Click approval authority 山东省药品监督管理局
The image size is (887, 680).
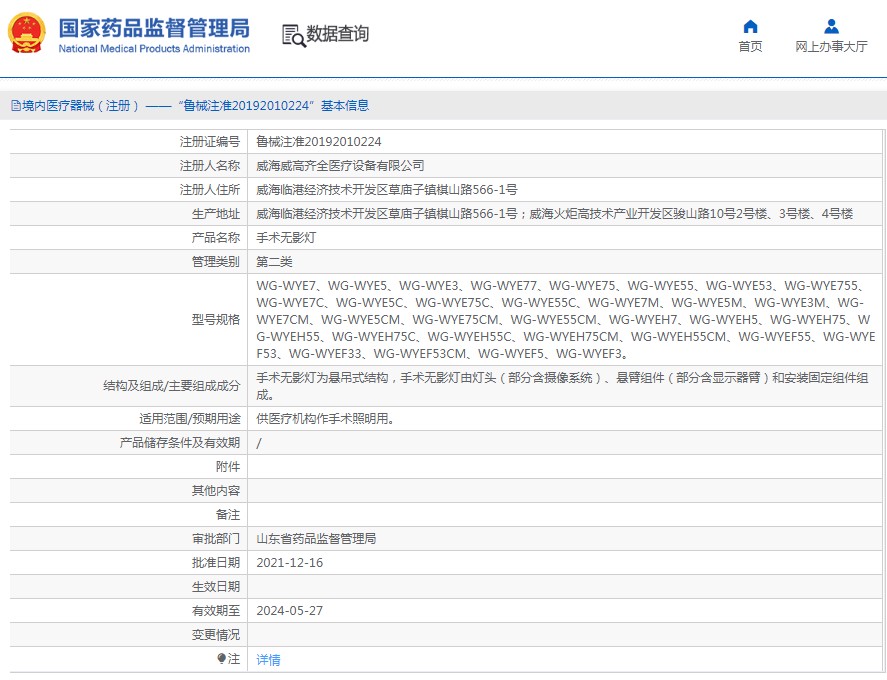pyautogui.click(x=316, y=539)
